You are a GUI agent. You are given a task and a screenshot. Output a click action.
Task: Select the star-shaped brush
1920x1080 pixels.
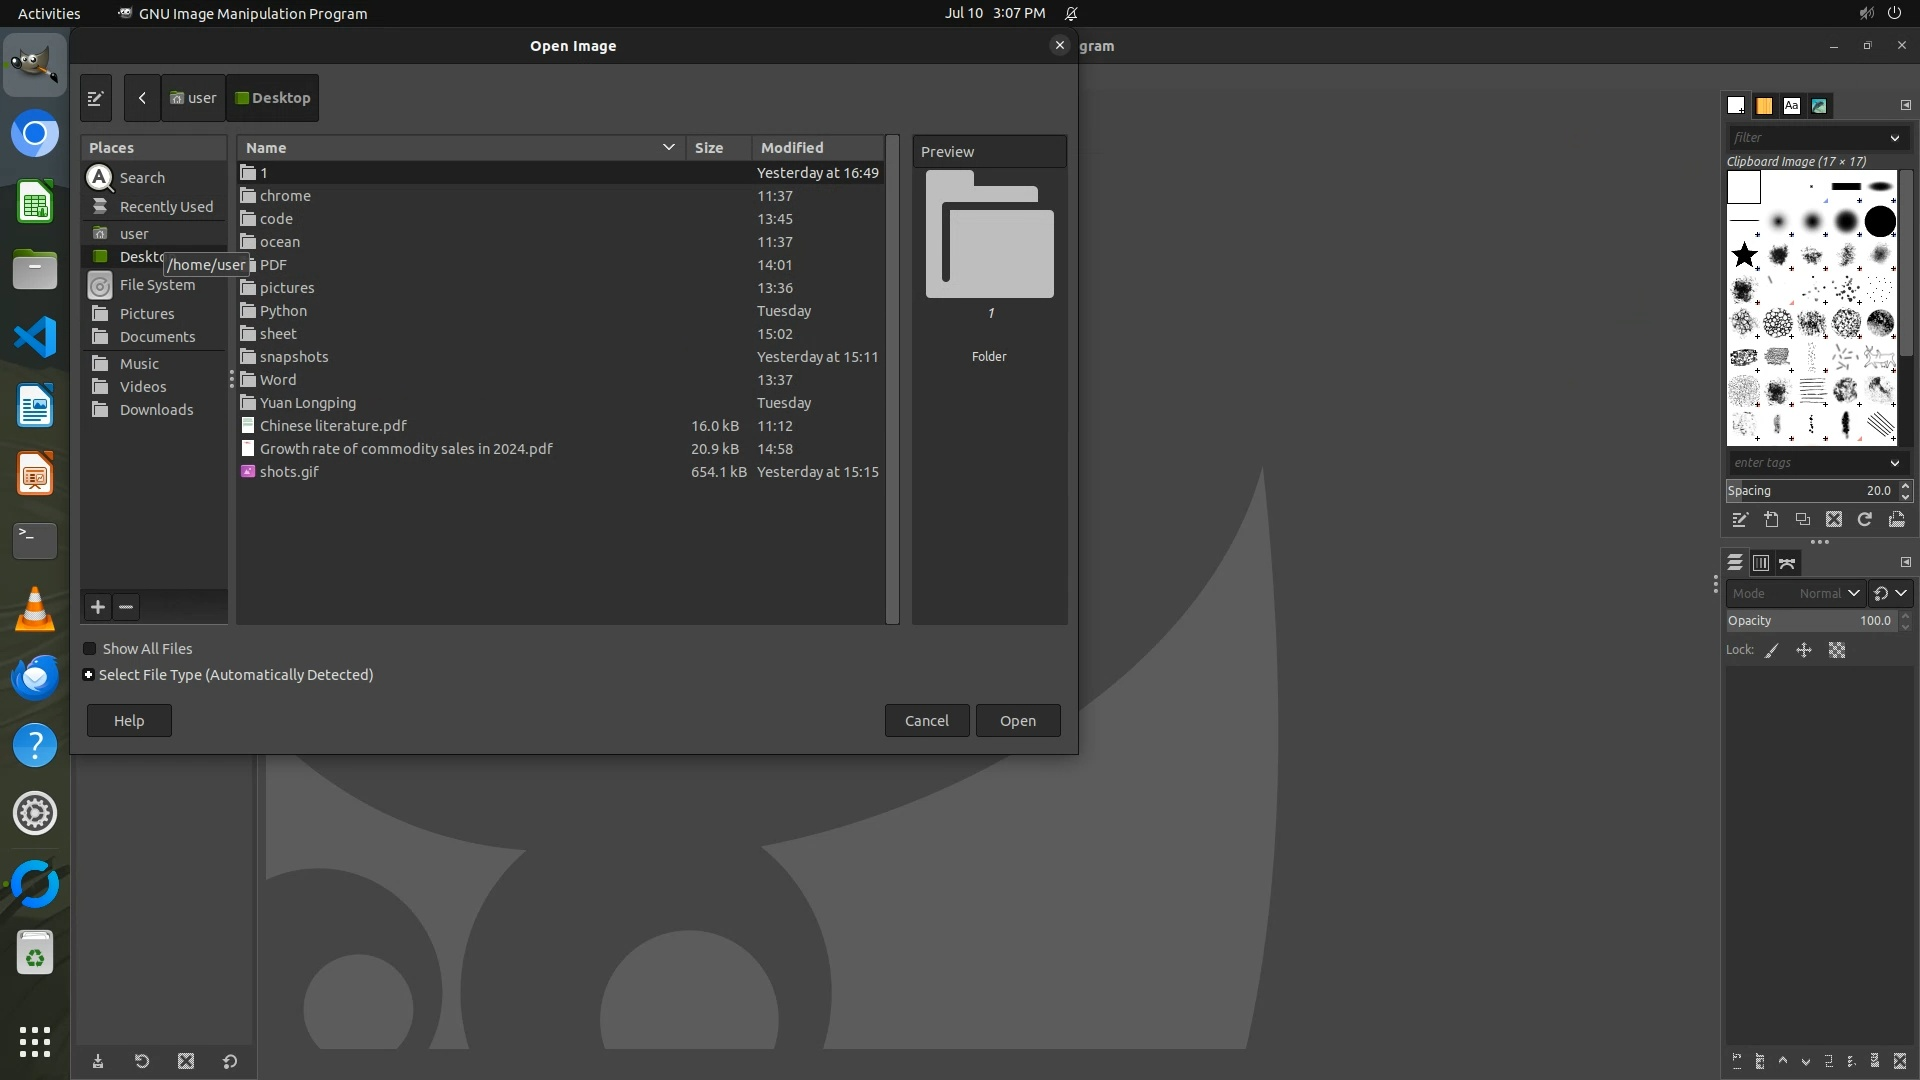click(x=1744, y=255)
